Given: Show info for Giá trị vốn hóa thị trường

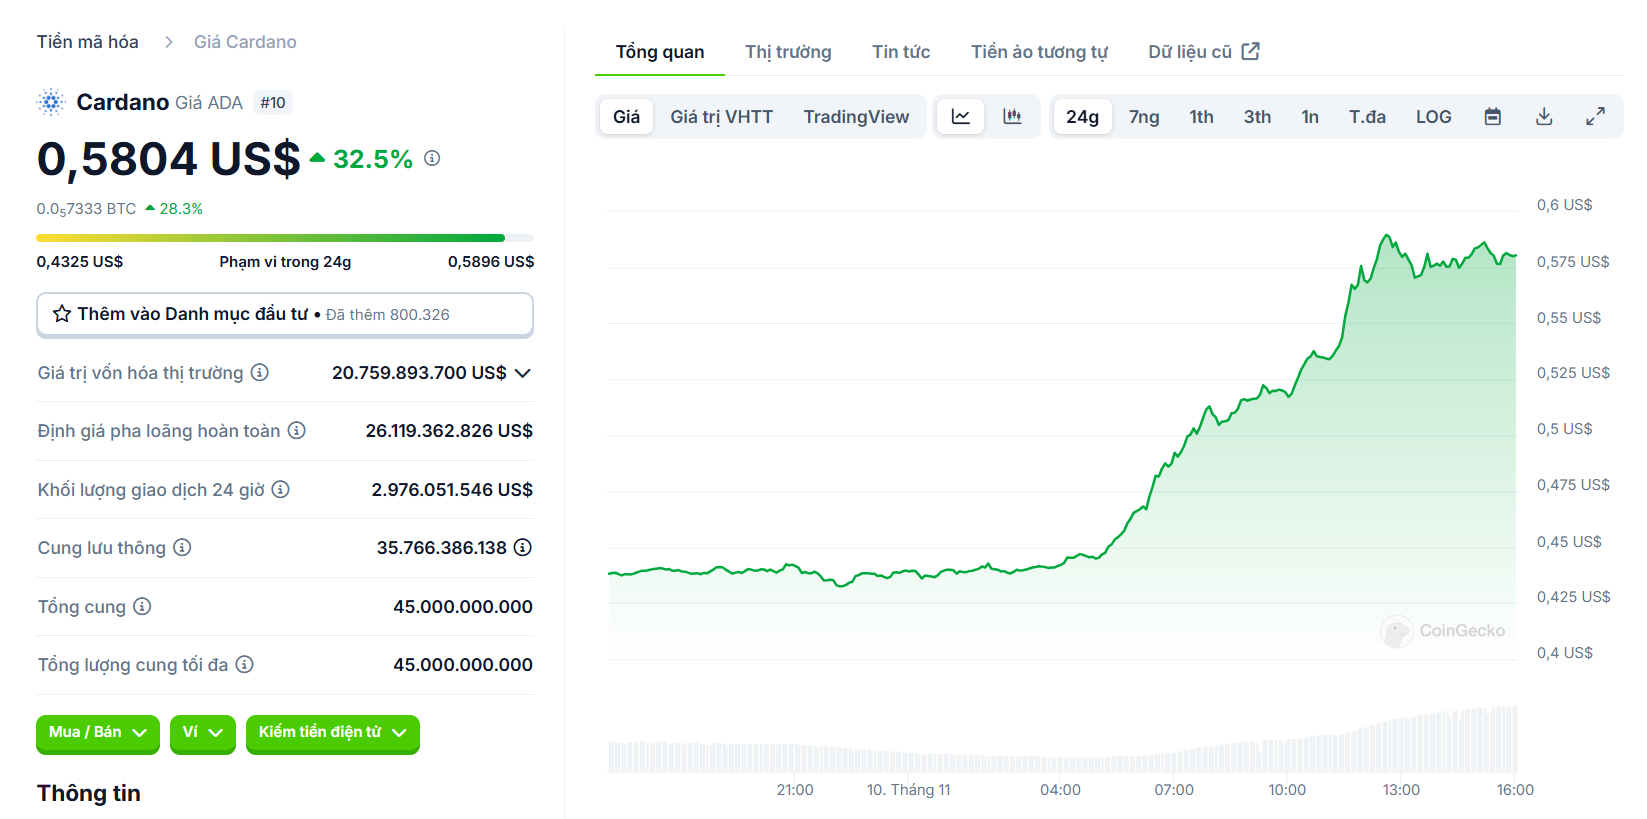Looking at the screenshot, I should tap(260, 372).
